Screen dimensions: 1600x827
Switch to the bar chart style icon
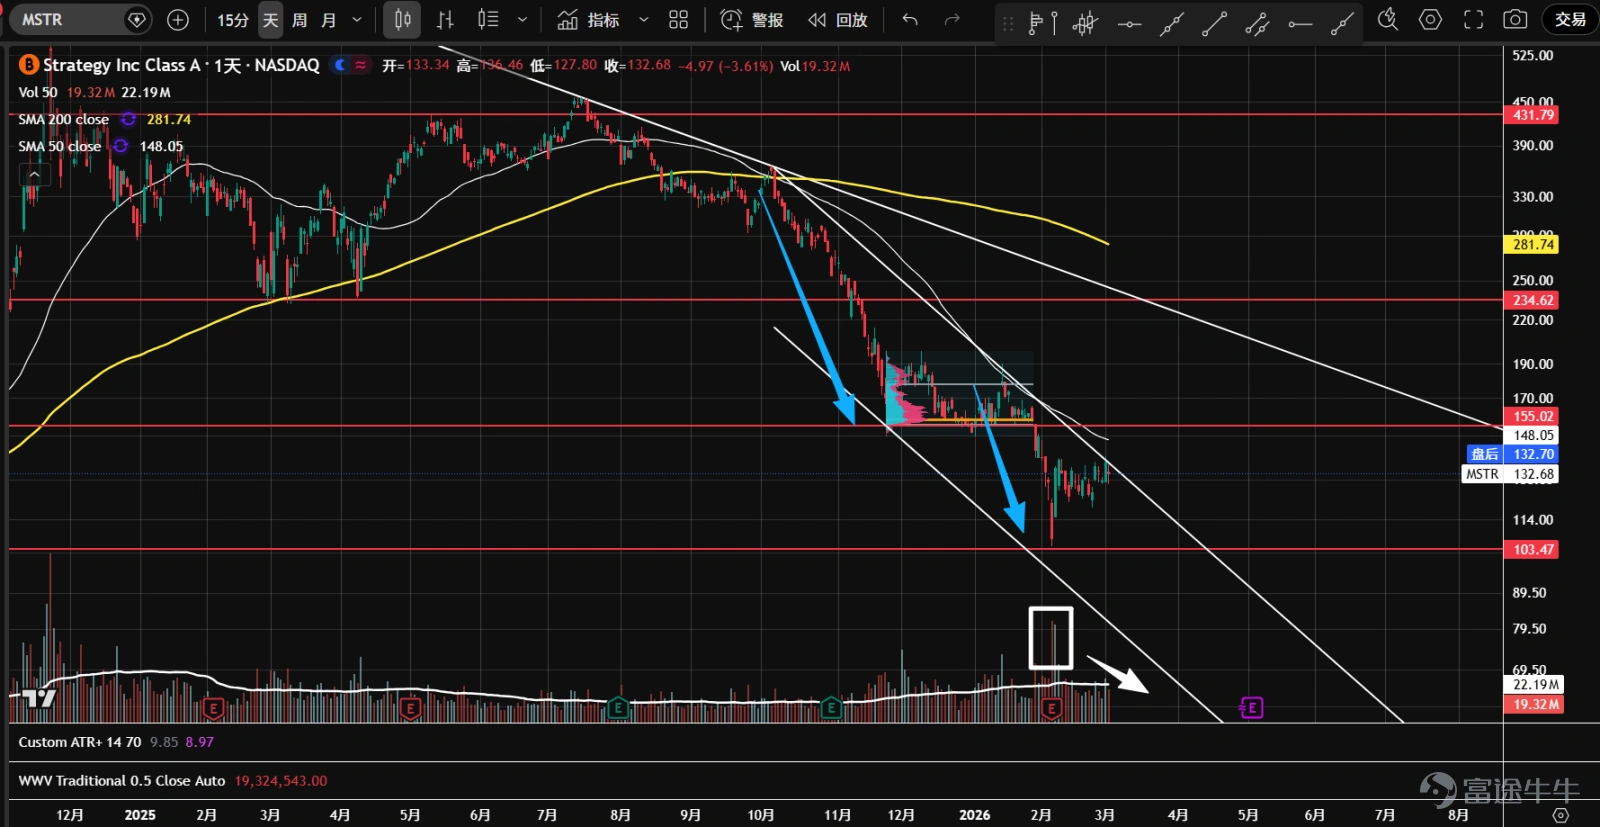click(445, 20)
